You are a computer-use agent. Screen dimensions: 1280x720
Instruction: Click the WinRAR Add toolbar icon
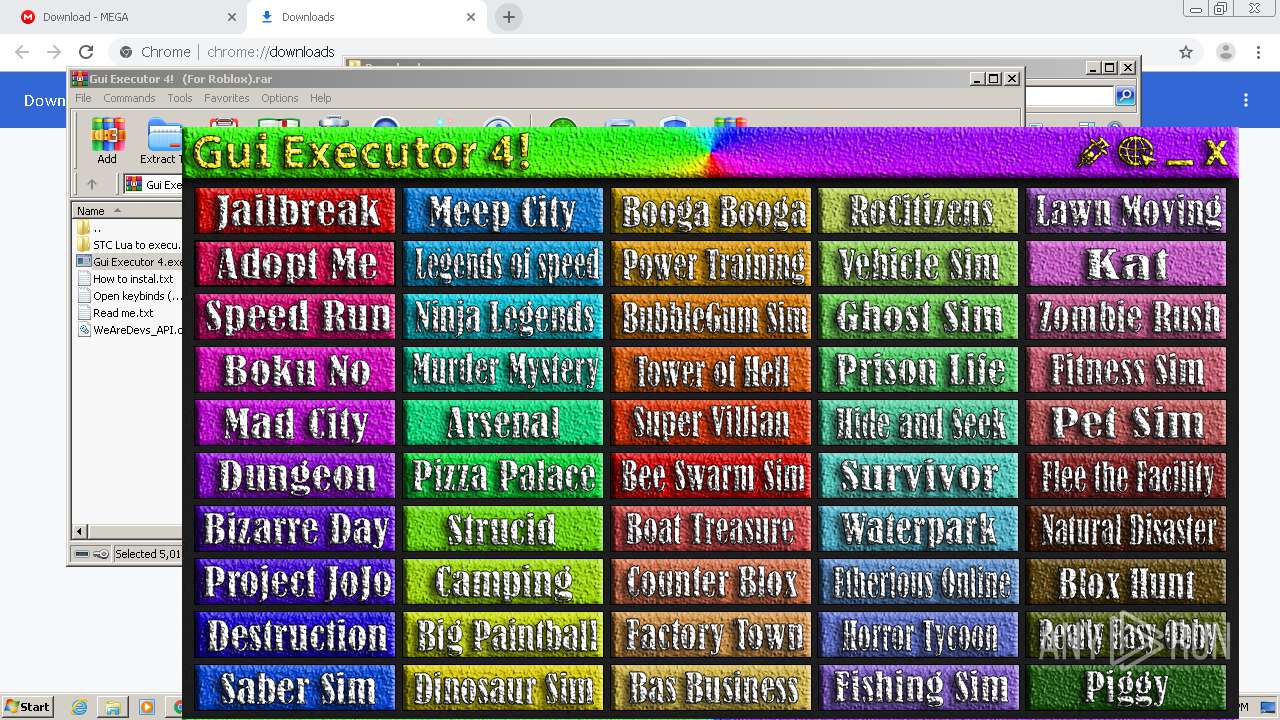click(107, 141)
